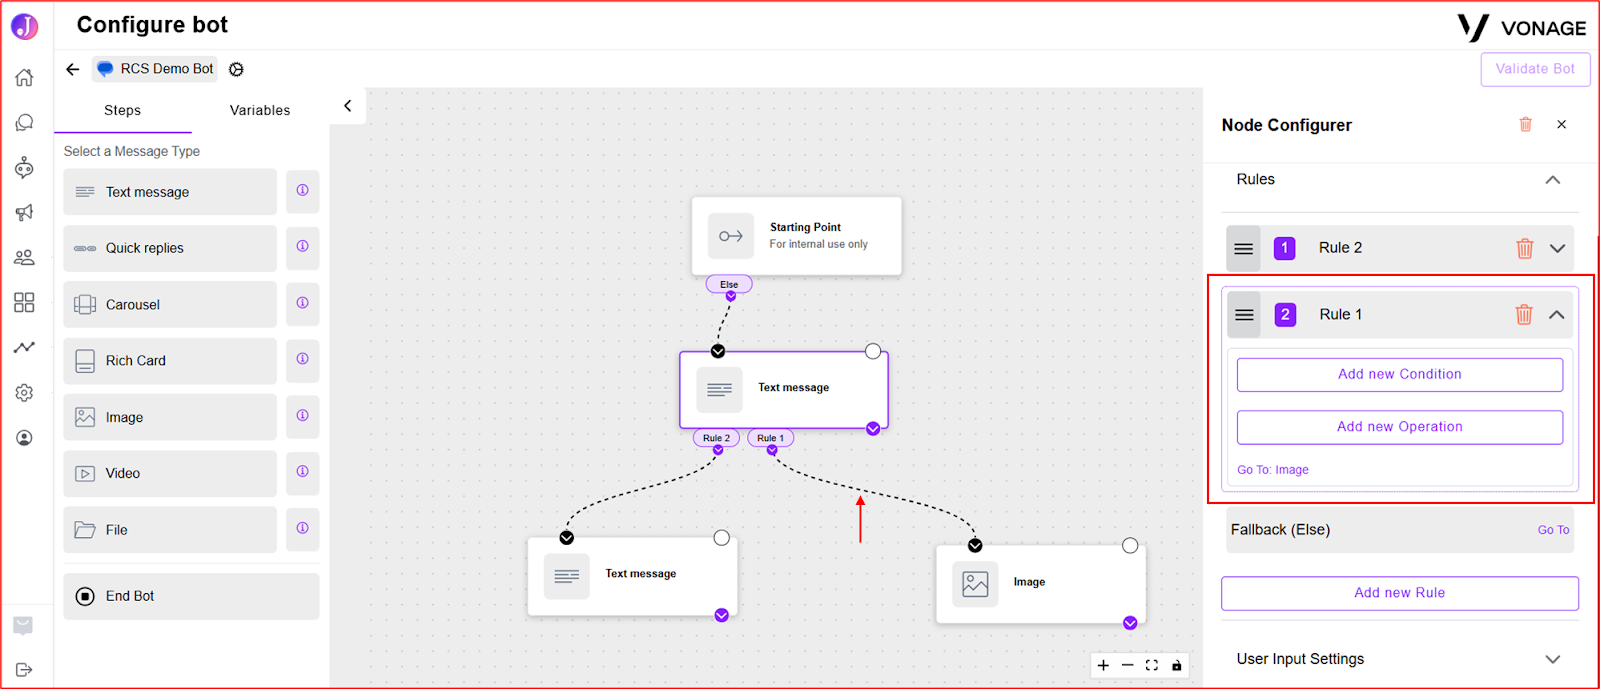Delete node via Node Configurer trash icon

(x=1525, y=124)
